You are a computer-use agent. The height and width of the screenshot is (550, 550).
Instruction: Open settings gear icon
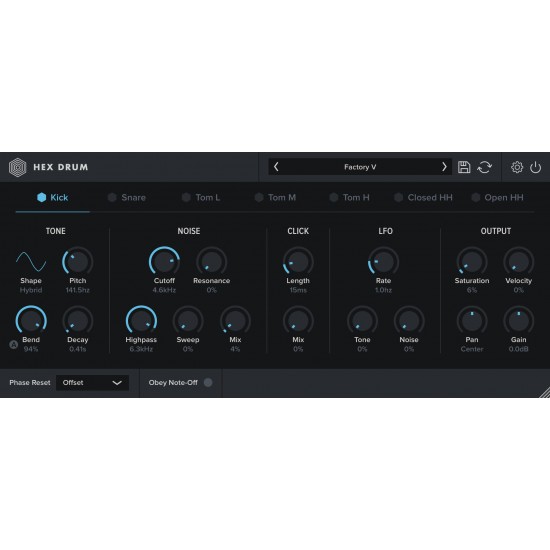(517, 167)
